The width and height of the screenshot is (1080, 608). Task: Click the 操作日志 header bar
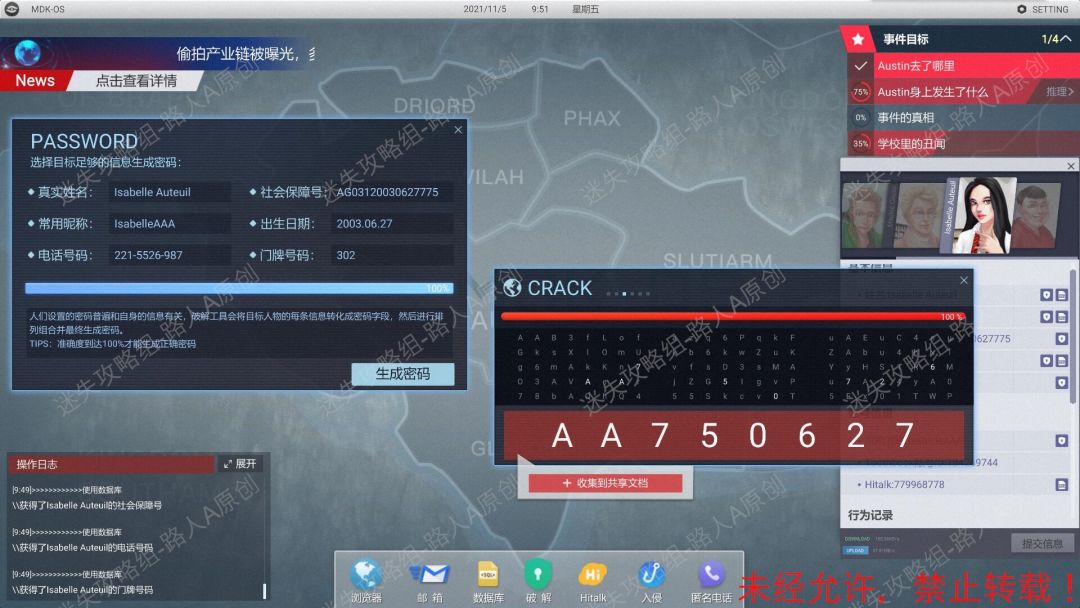coord(111,464)
